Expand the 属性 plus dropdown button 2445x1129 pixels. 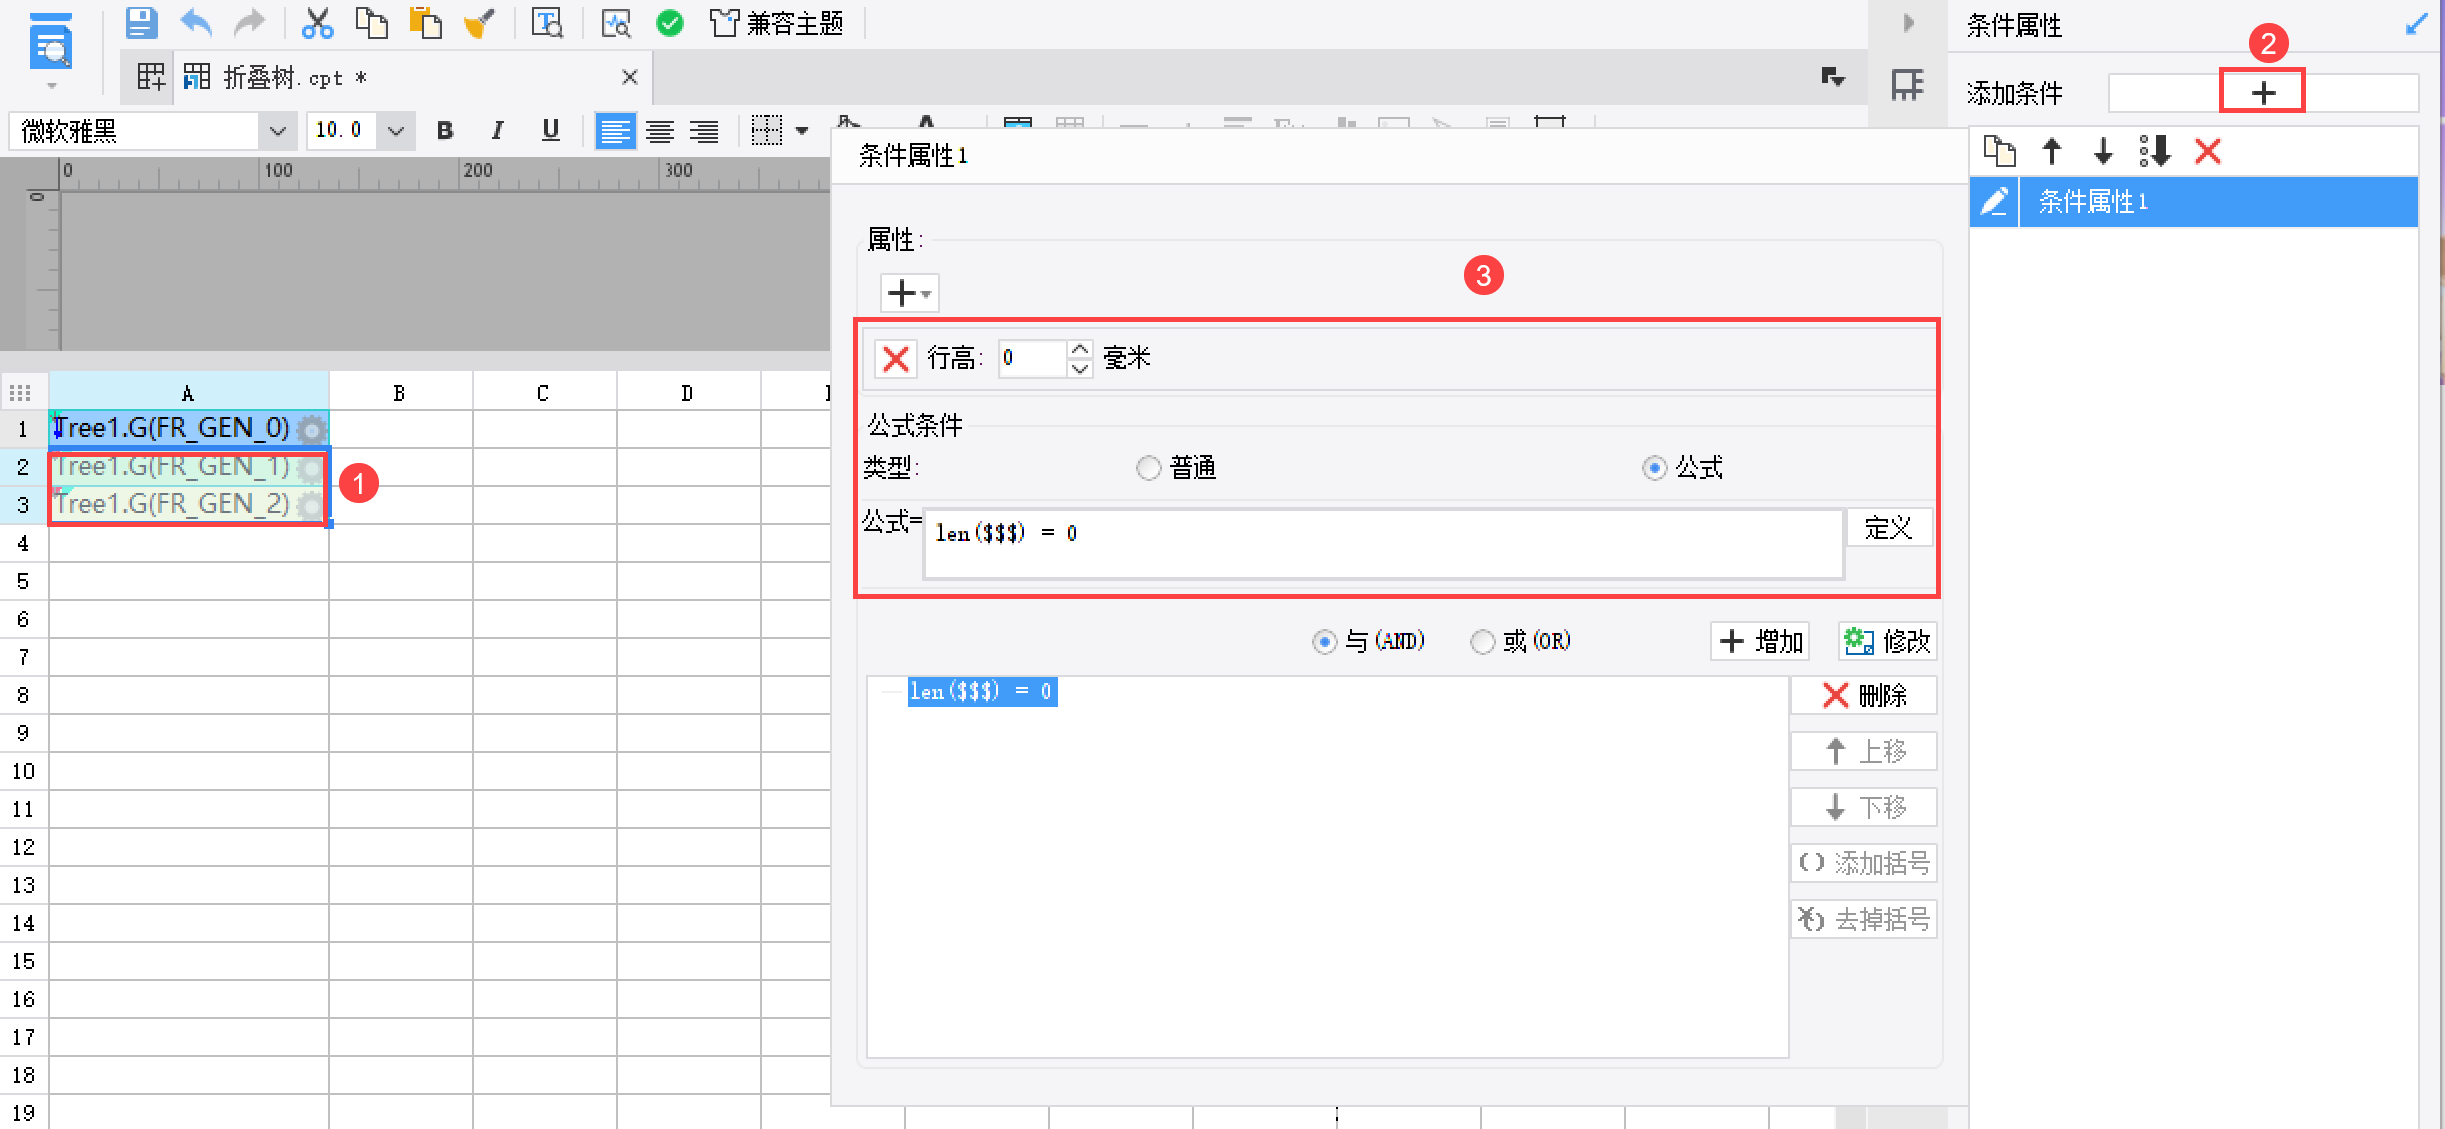(x=908, y=293)
